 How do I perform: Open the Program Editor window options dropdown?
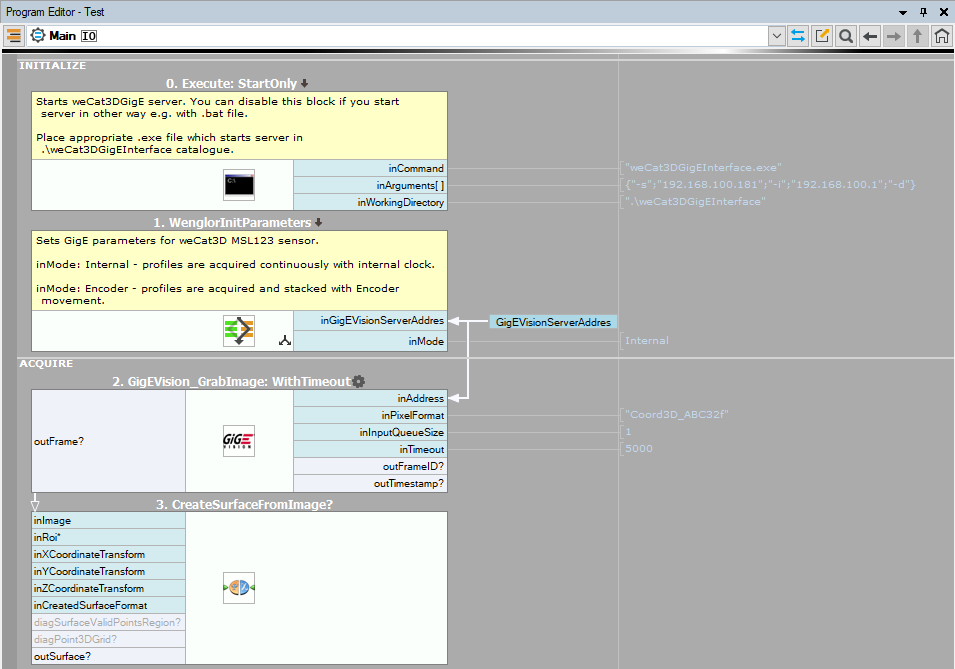(903, 12)
